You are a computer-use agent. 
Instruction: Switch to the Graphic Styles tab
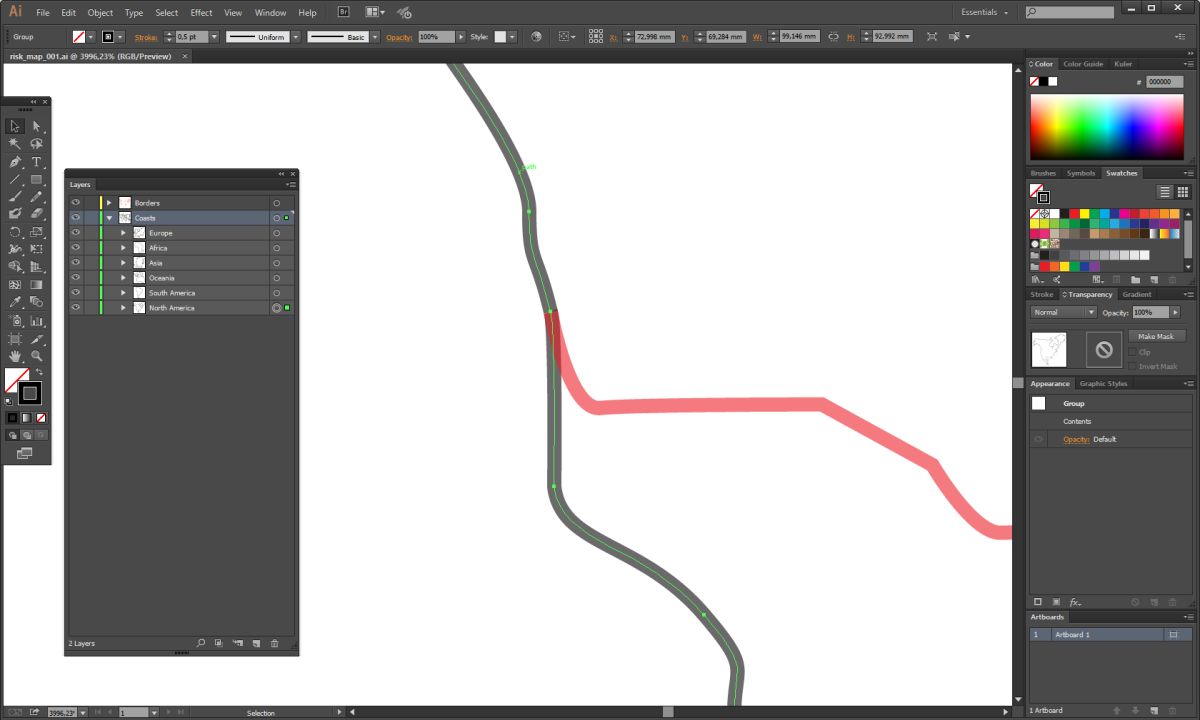pyautogui.click(x=1103, y=383)
